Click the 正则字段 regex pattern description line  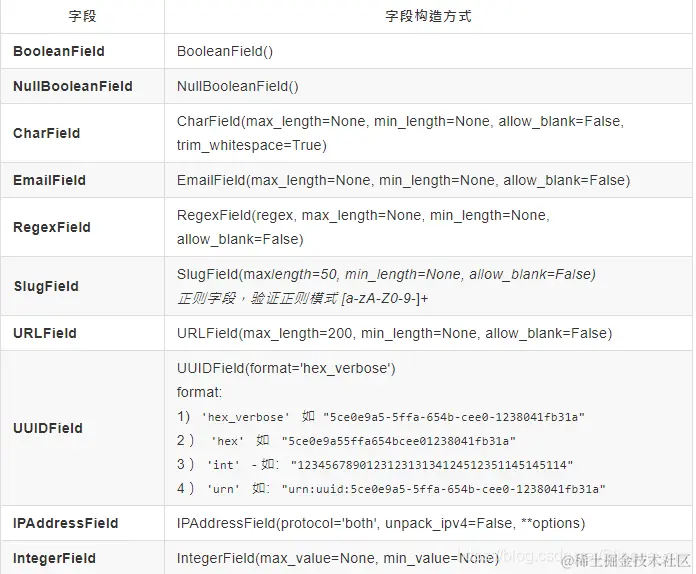pyautogui.click(x=302, y=298)
